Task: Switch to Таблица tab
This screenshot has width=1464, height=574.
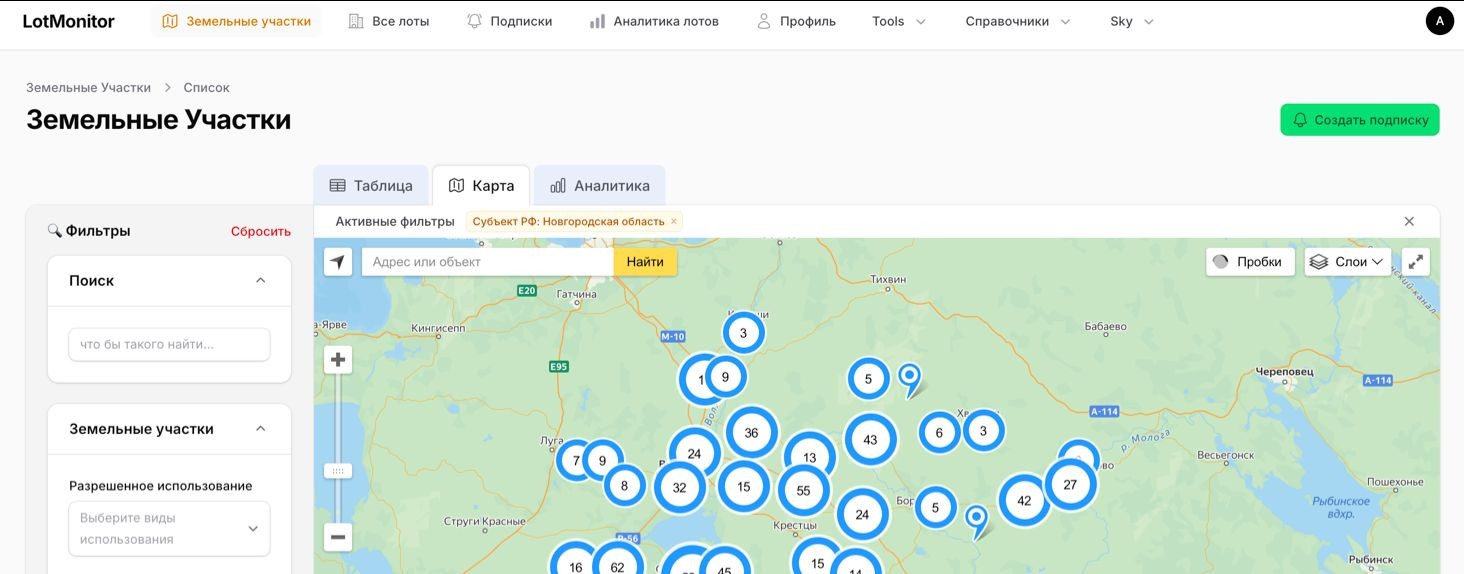Action: (371, 186)
